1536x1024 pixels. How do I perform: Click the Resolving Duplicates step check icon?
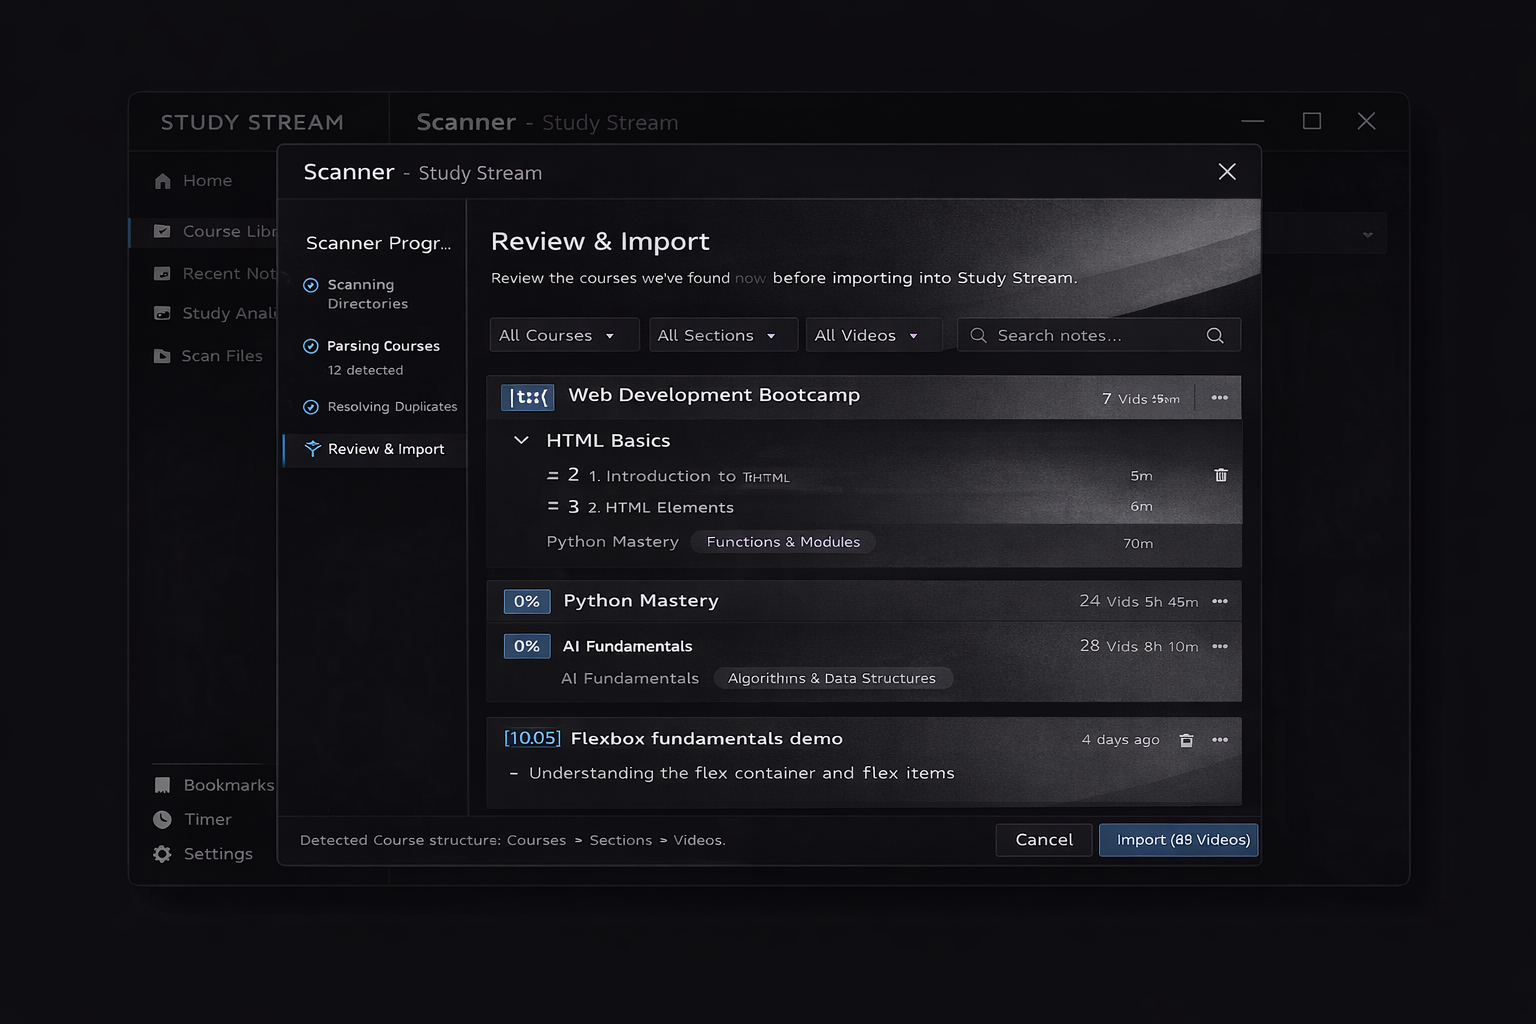point(311,407)
